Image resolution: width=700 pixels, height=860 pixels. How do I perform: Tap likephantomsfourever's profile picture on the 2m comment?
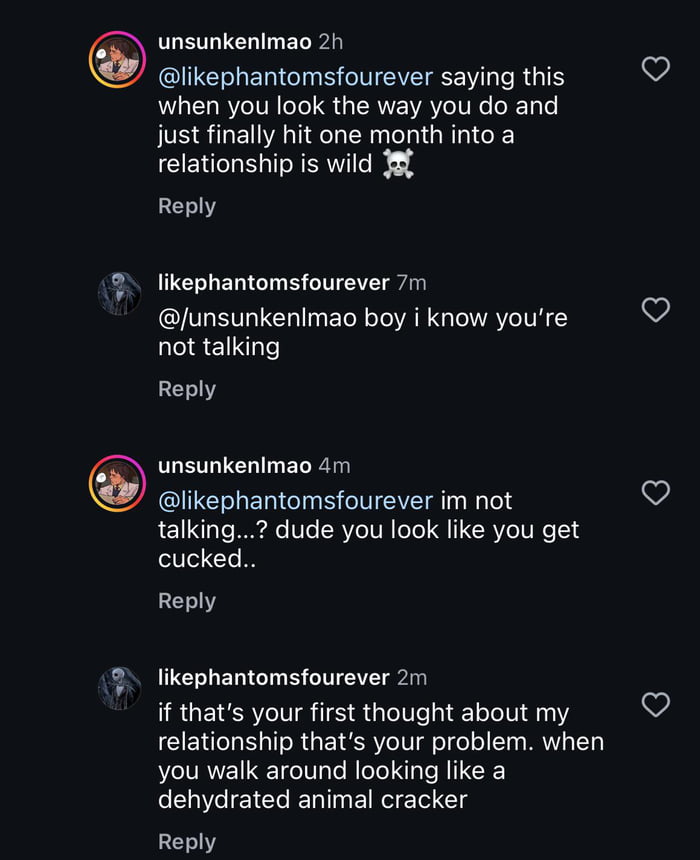tap(119, 689)
